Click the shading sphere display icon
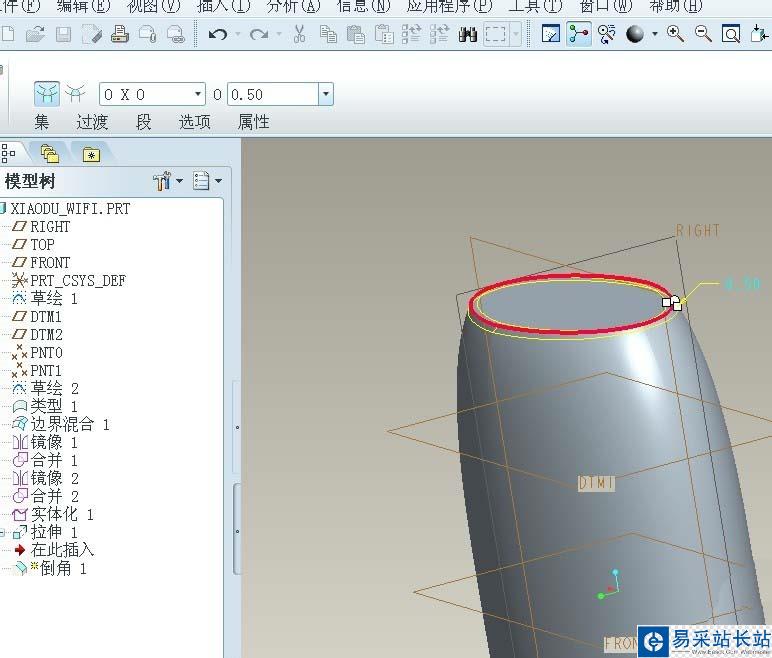Image resolution: width=772 pixels, height=658 pixels. [635, 34]
